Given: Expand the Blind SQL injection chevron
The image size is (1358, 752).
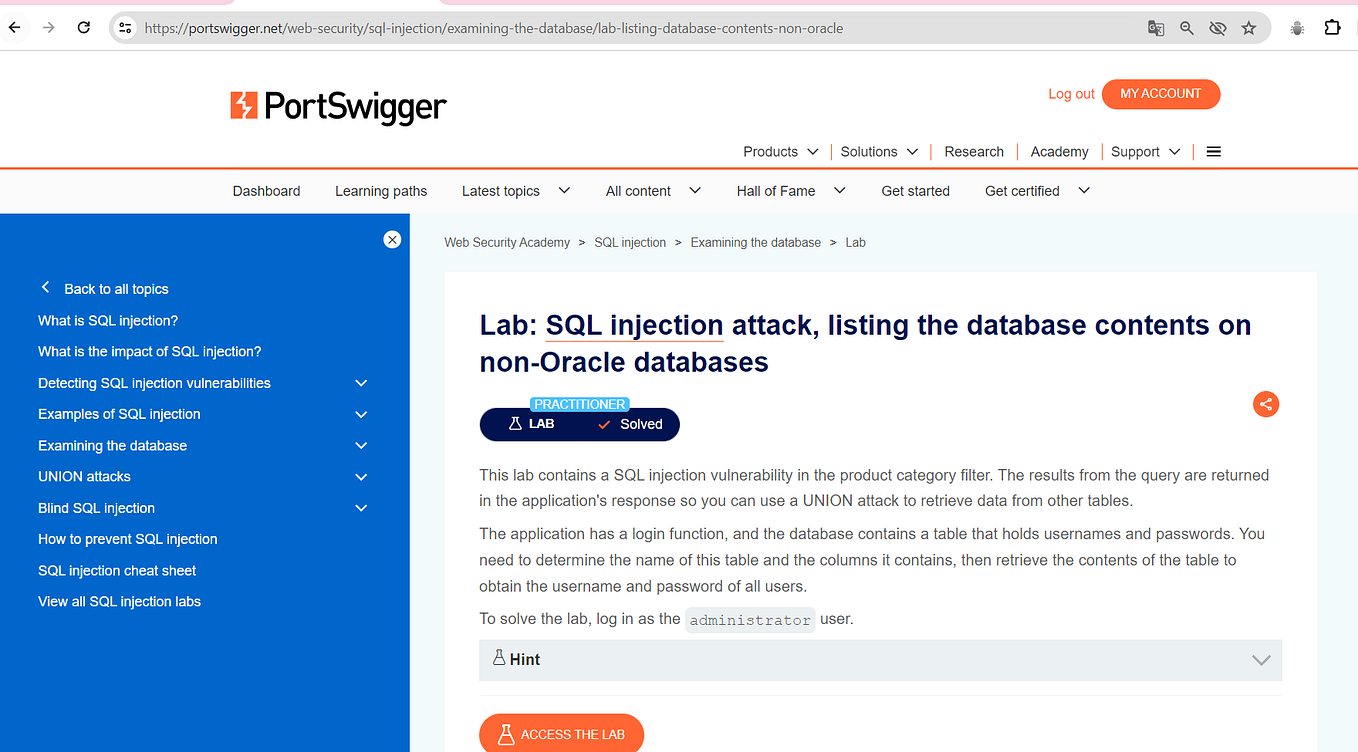Looking at the screenshot, I should 361,507.
